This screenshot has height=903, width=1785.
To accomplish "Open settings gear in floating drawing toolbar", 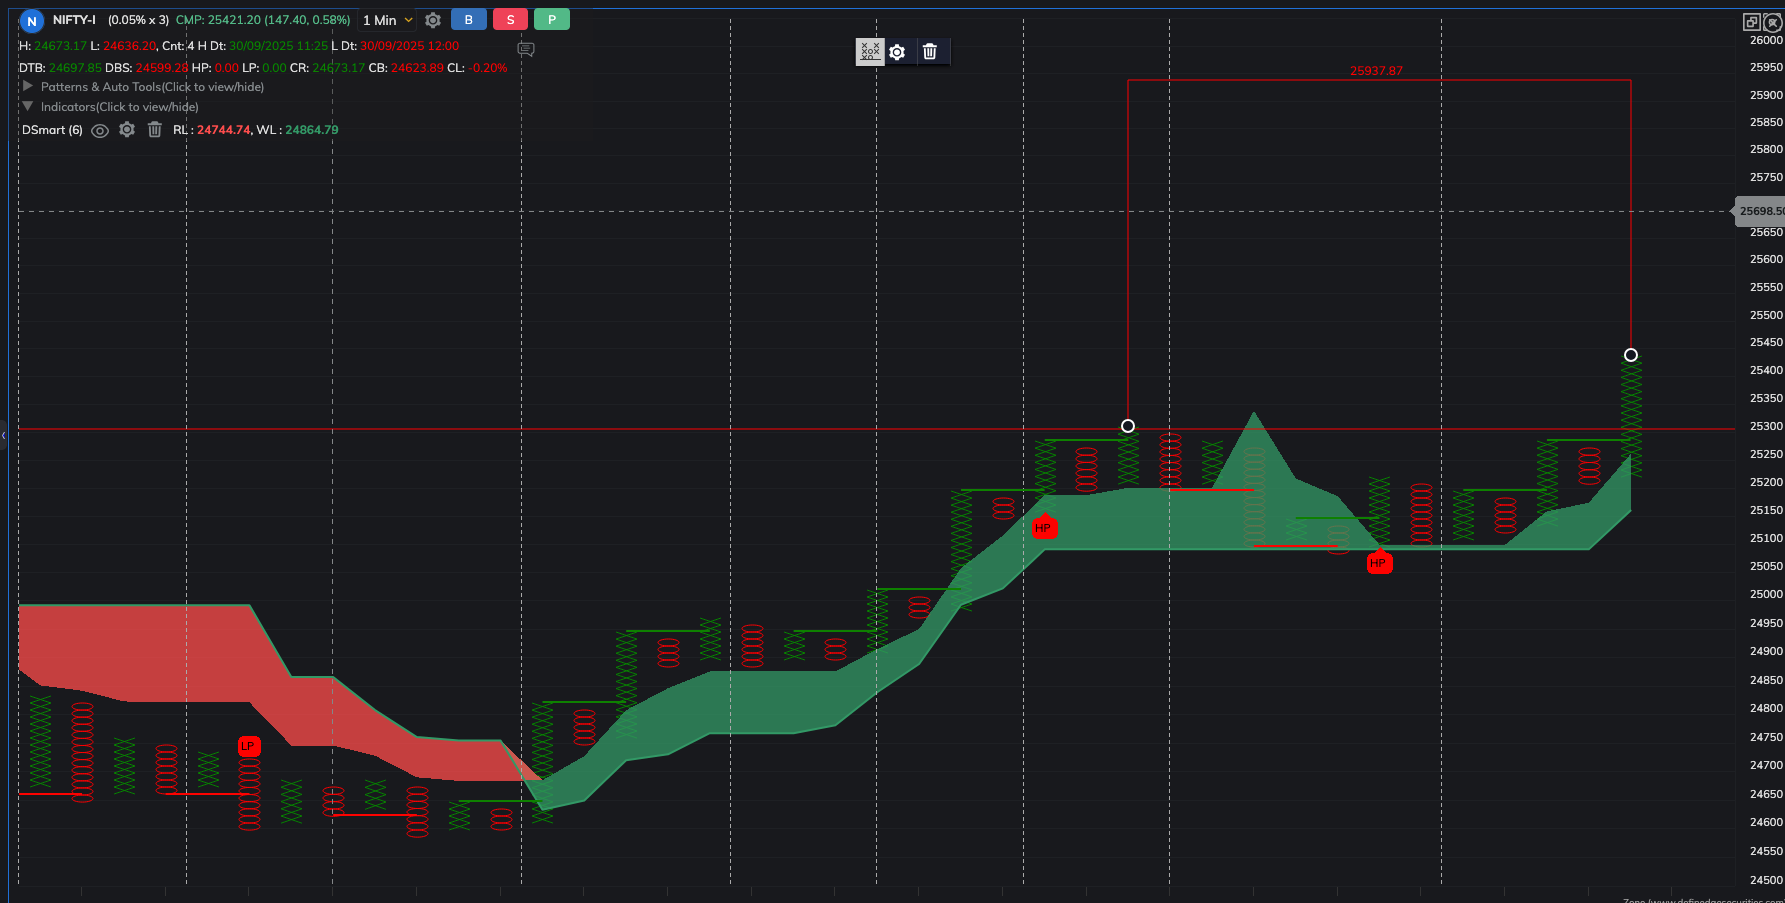I will pyautogui.click(x=898, y=52).
